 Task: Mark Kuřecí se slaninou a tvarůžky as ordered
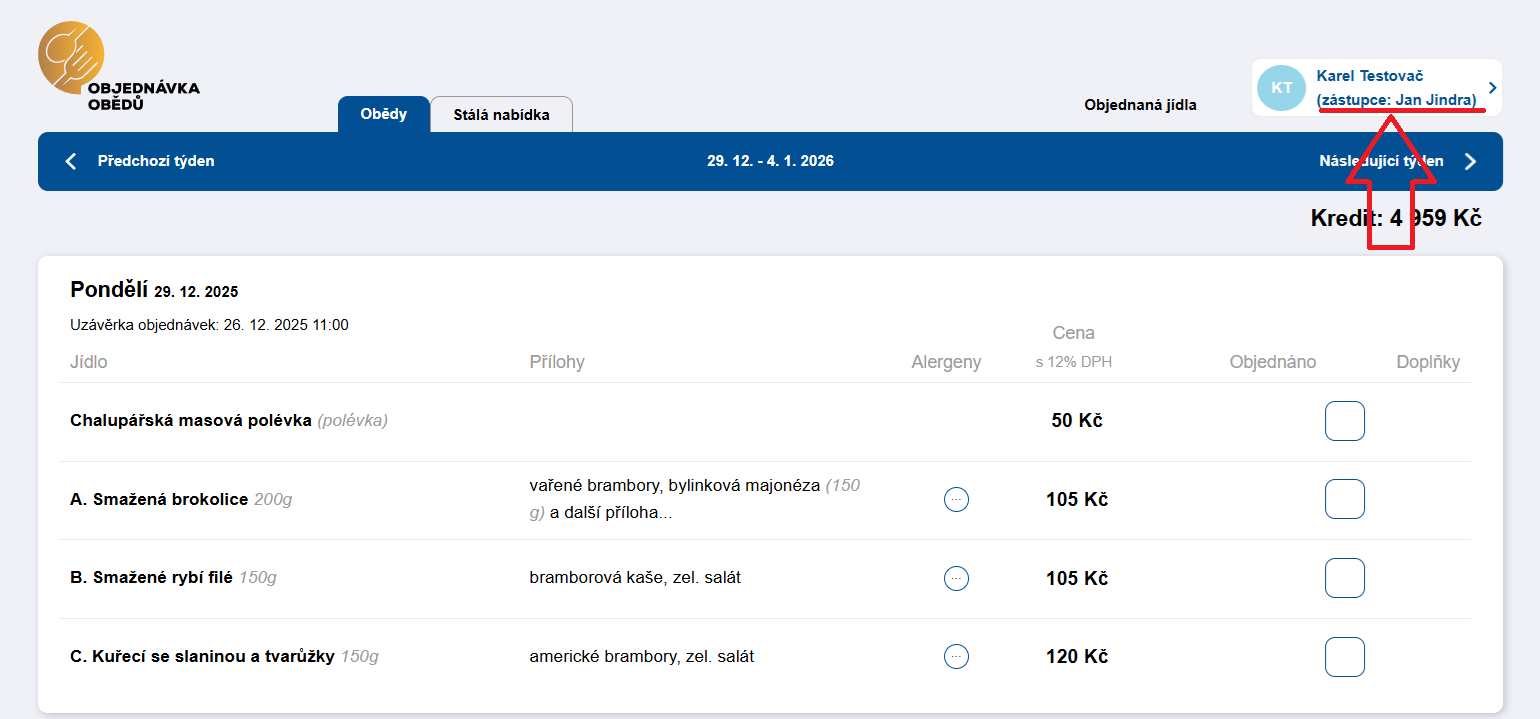[1344, 657]
